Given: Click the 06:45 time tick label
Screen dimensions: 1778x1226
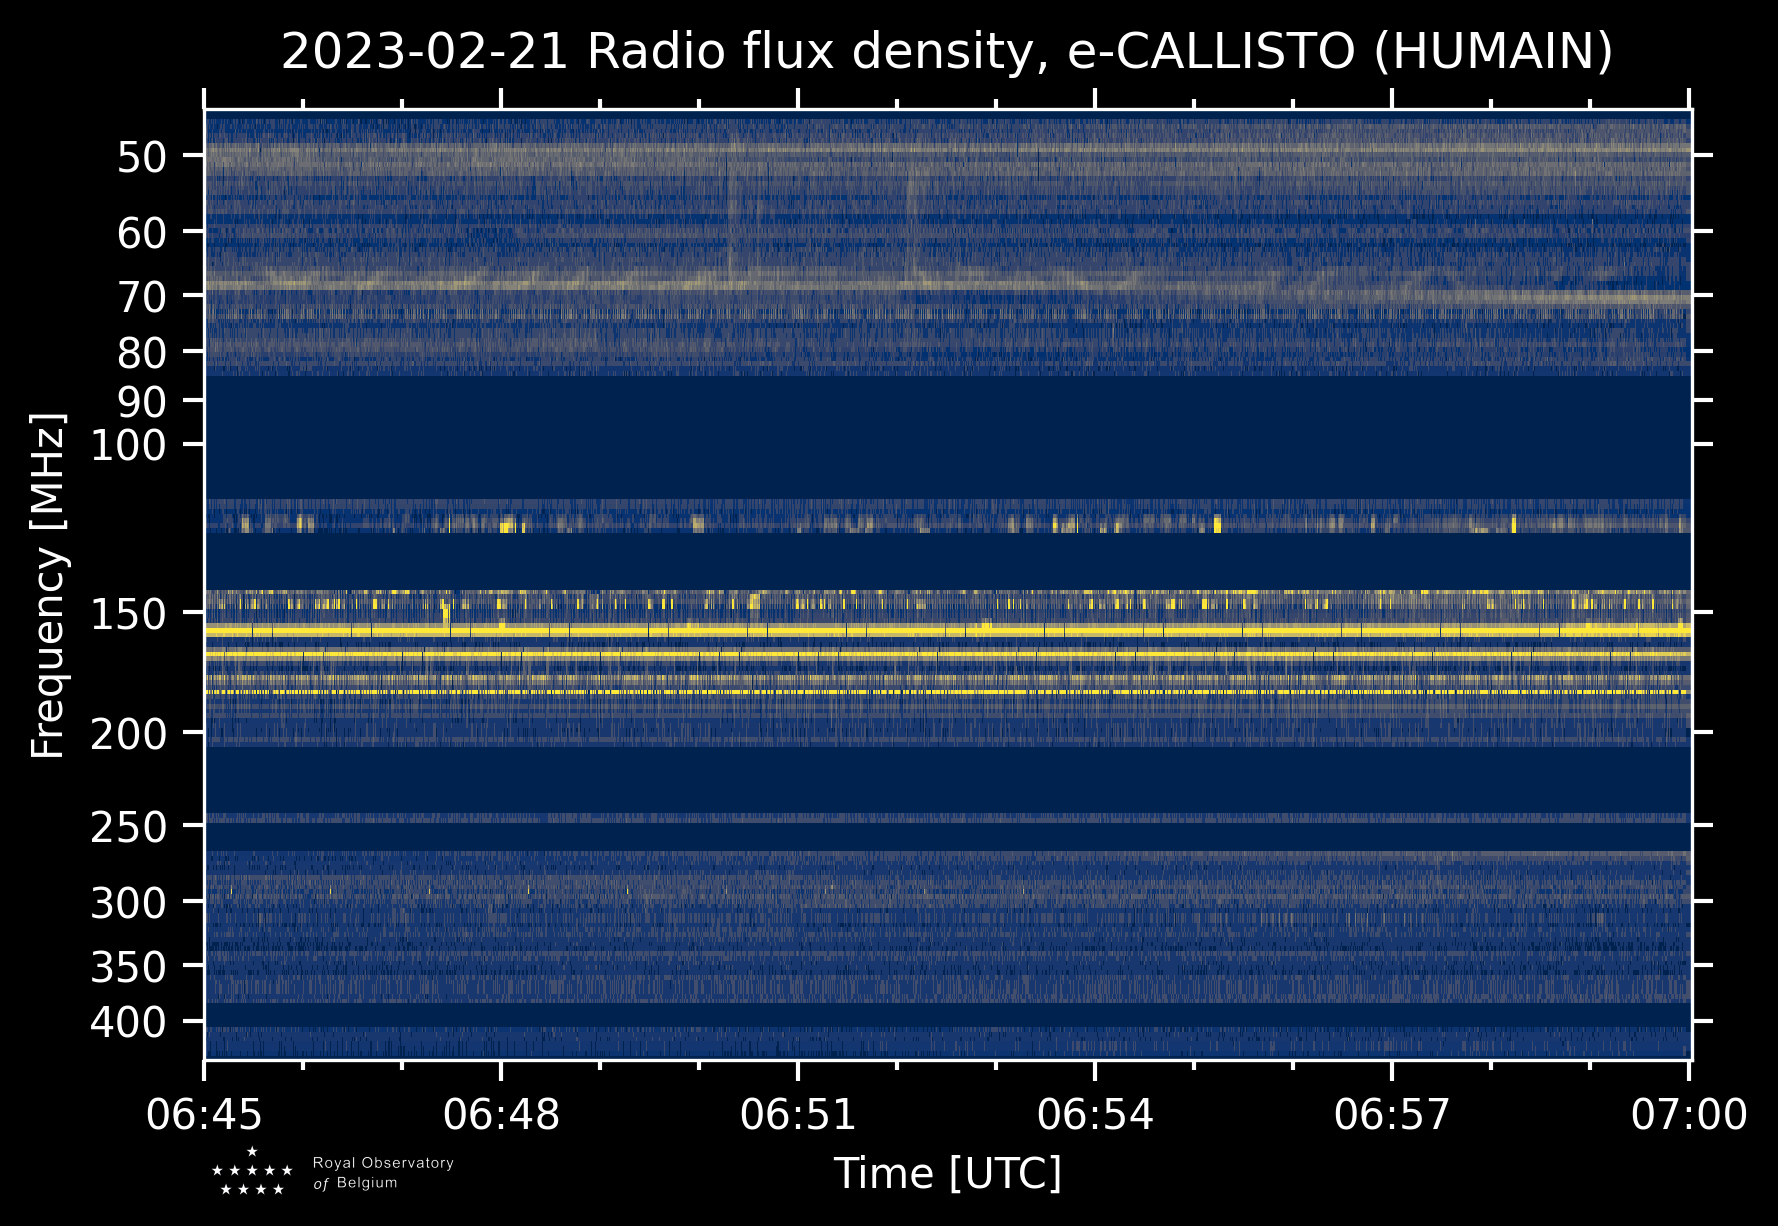Looking at the screenshot, I should tap(205, 1115).
